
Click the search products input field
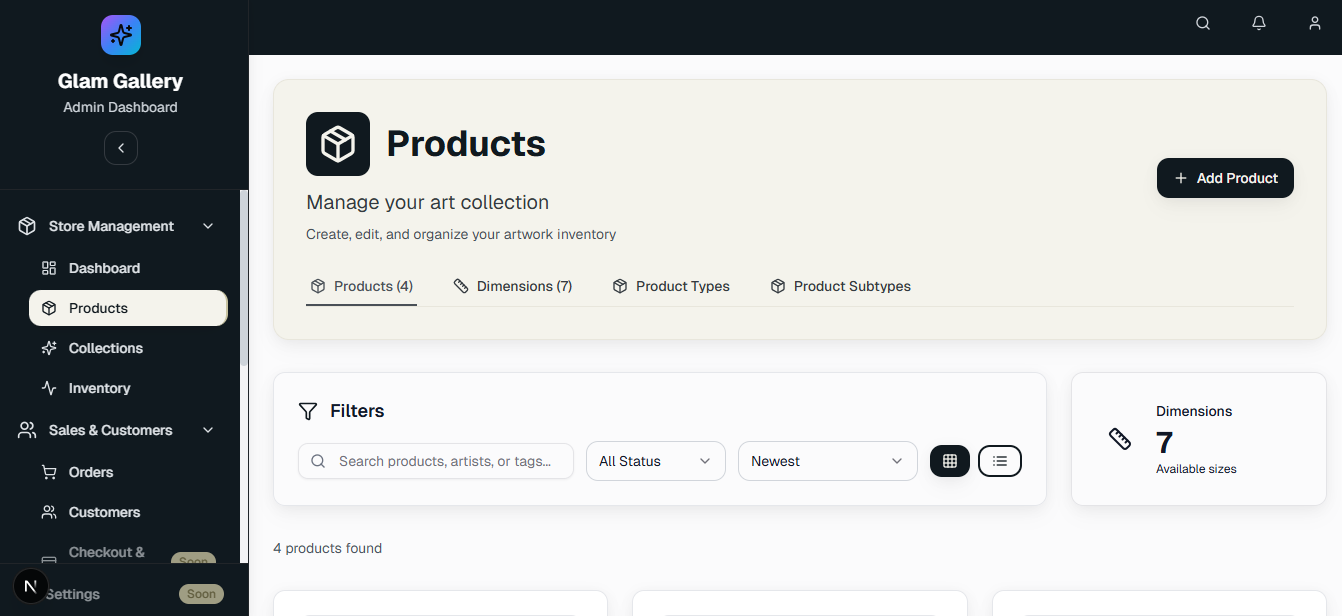(x=445, y=461)
